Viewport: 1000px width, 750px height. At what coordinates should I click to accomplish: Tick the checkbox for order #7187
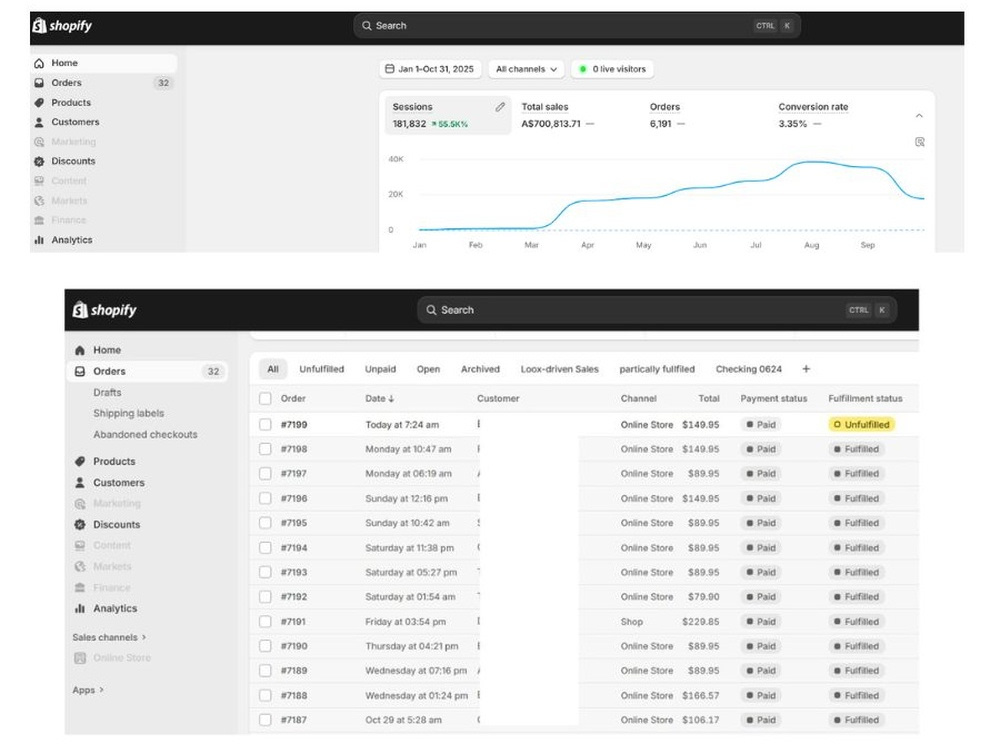(x=265, y=720)
